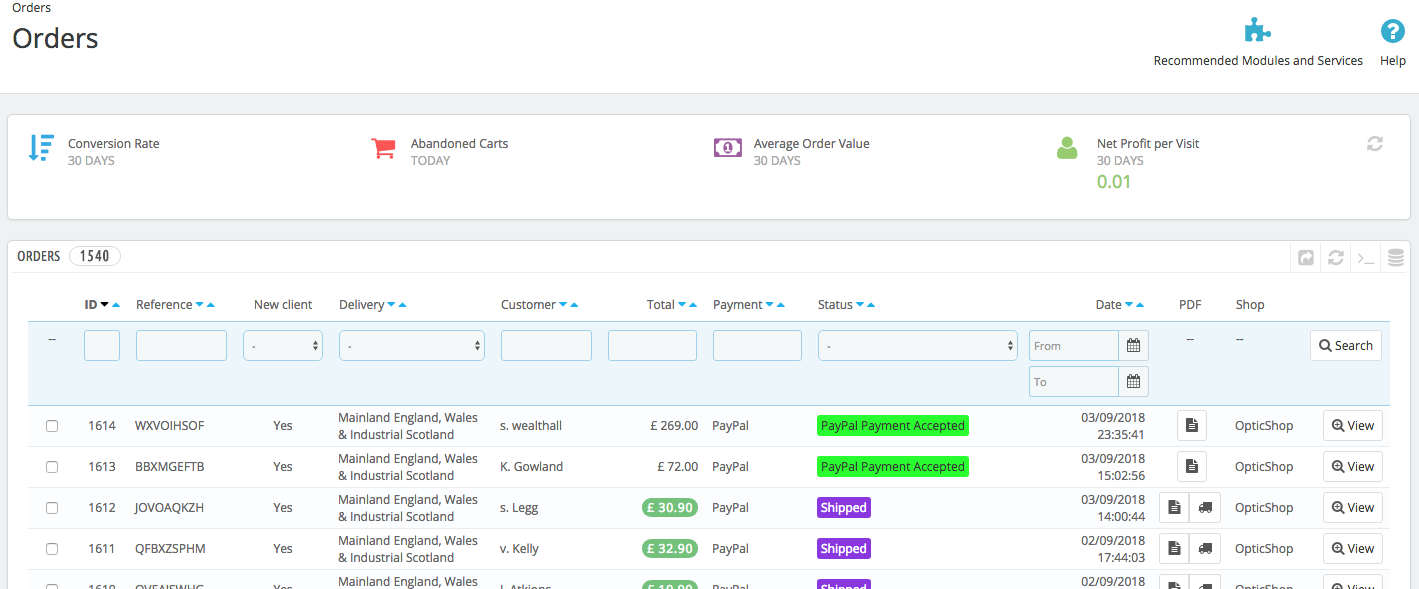Click the £ 32.90 total badge

[x=670, y=549]
